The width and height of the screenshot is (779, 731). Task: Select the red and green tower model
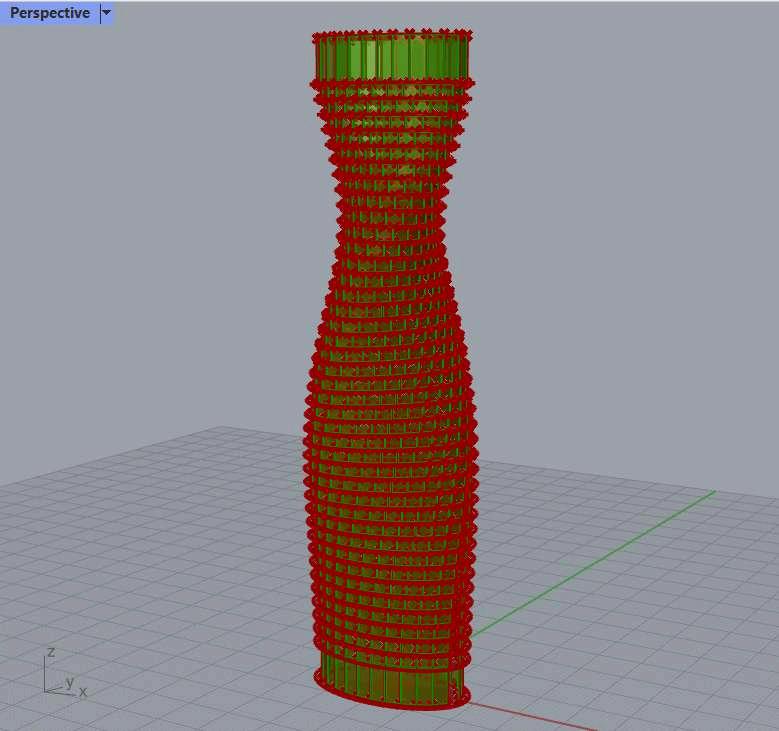(x=391, y=368)
